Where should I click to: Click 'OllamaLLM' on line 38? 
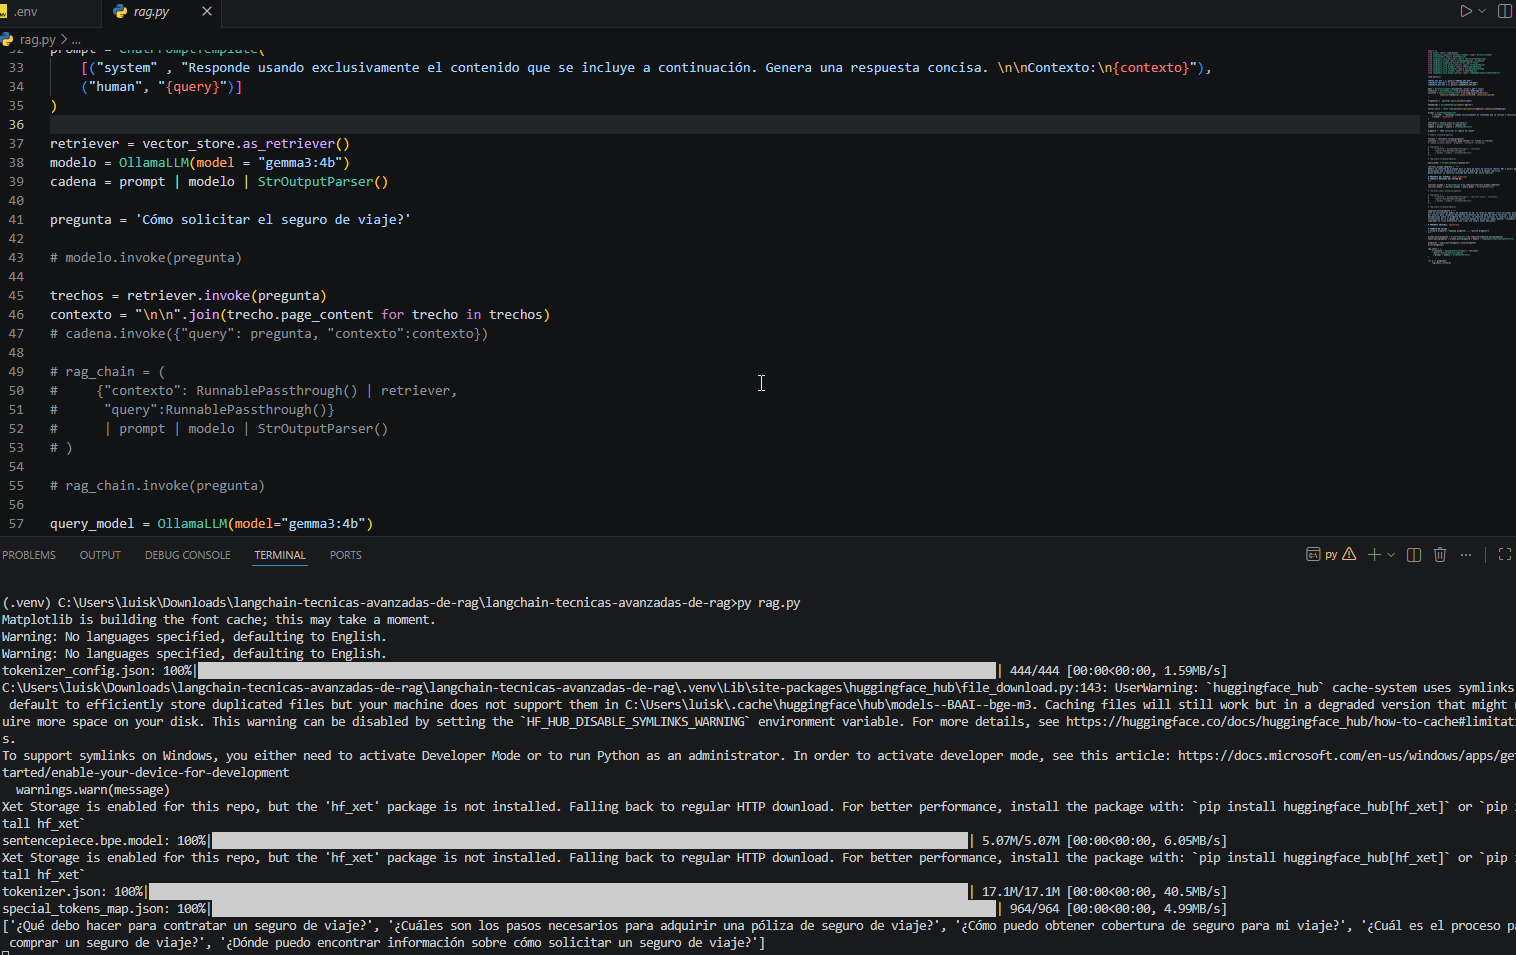(153, 163)
